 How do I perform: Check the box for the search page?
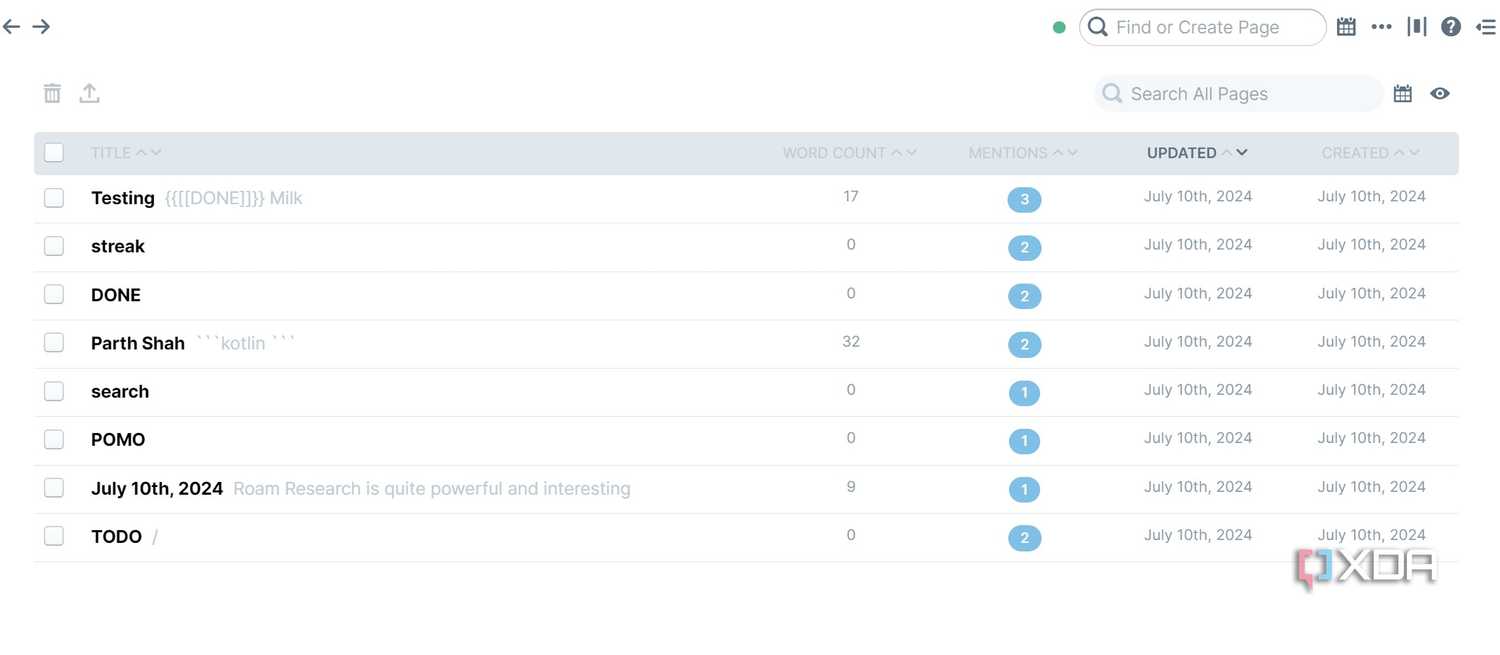point(54,391)
